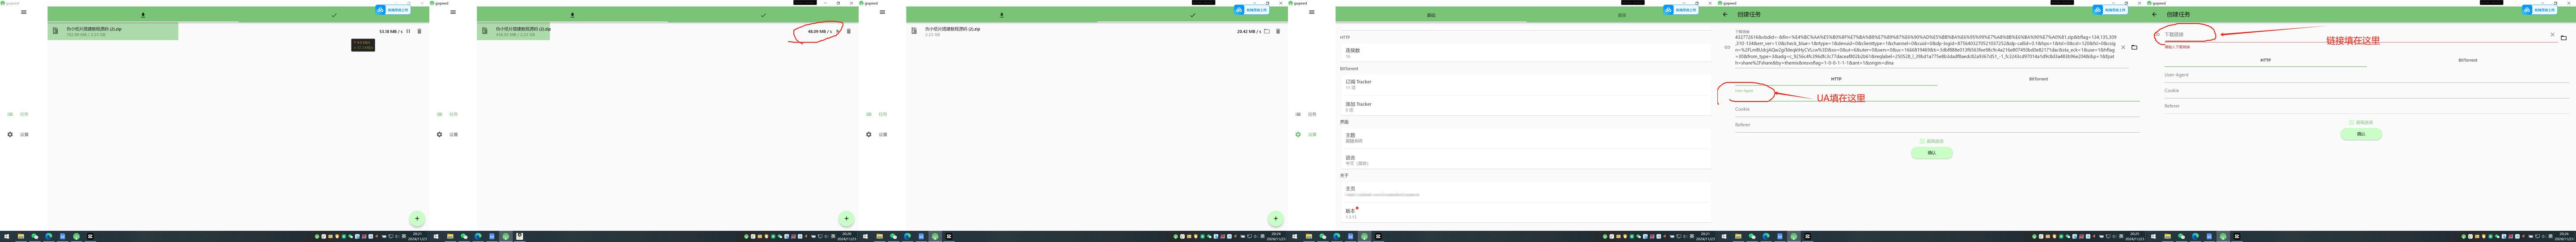Delete the download running at 48.09 MB/s
This screenshot has height=242, width=2576.
[x=848, y=31]
